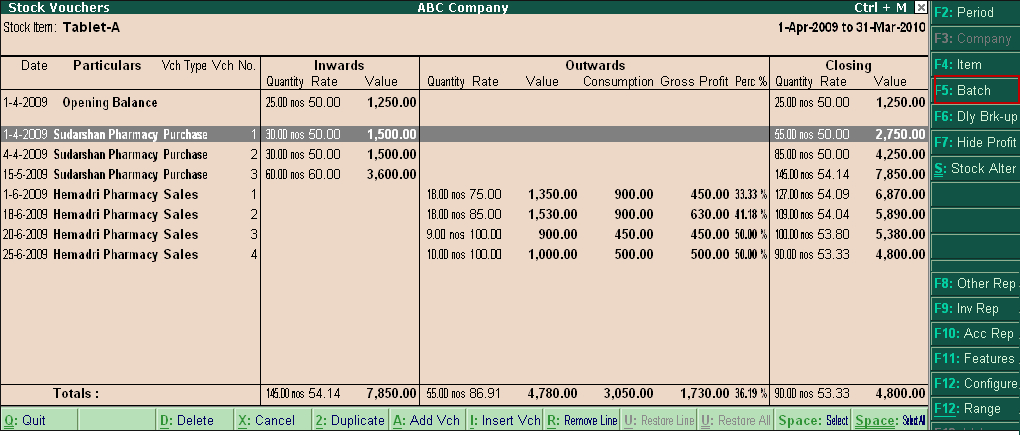Click the Closing column header

point(848,66)
